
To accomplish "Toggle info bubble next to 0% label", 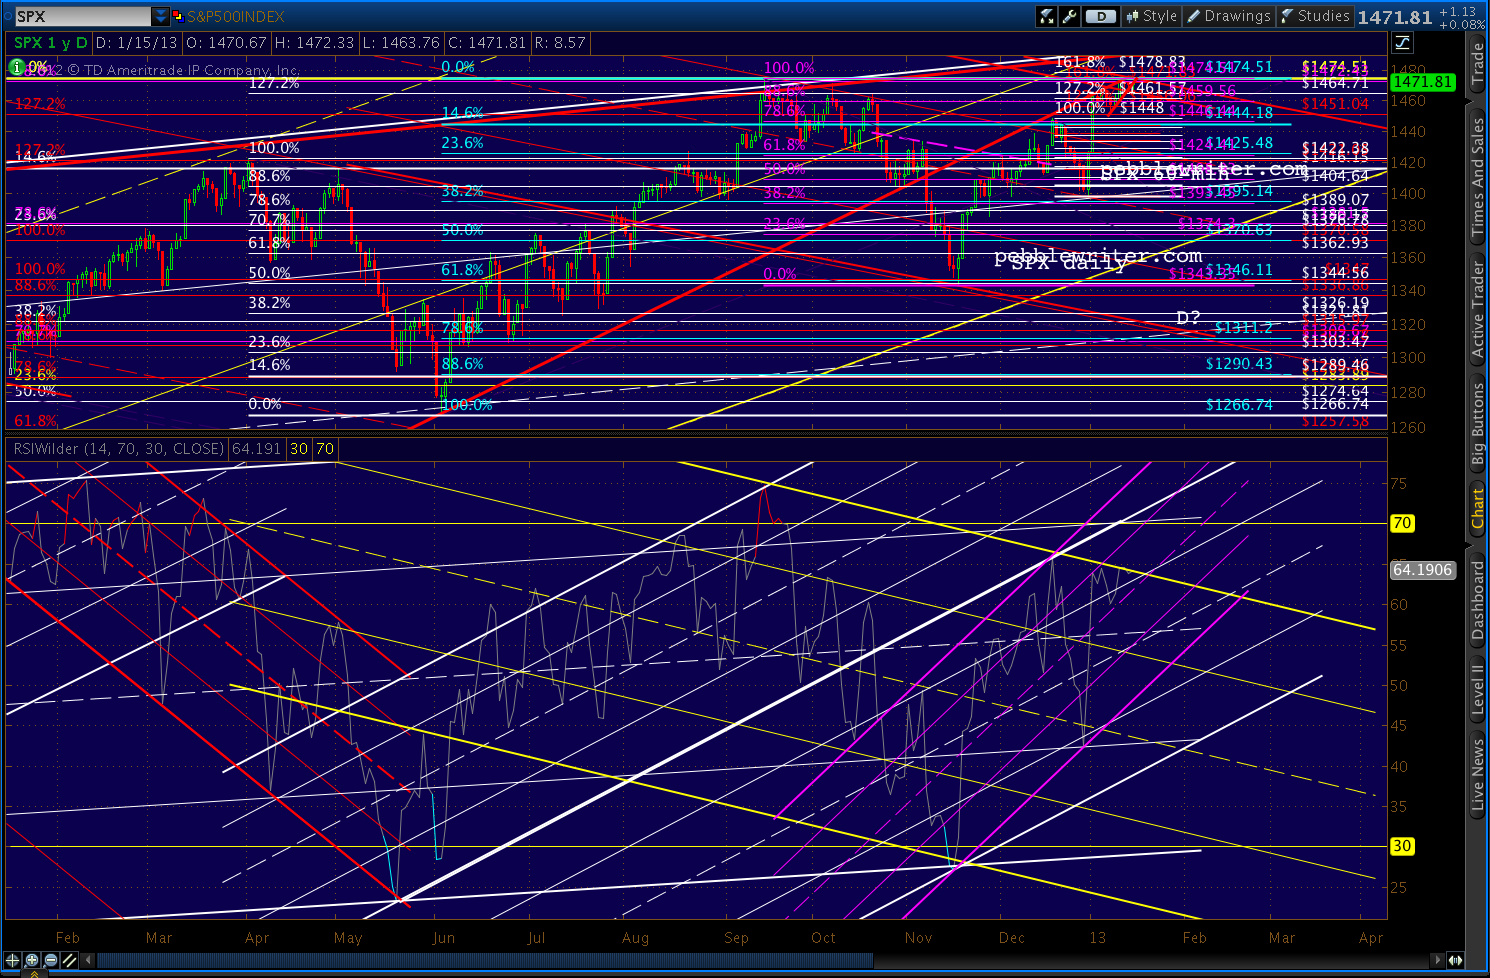I will [x=17, y=67].
